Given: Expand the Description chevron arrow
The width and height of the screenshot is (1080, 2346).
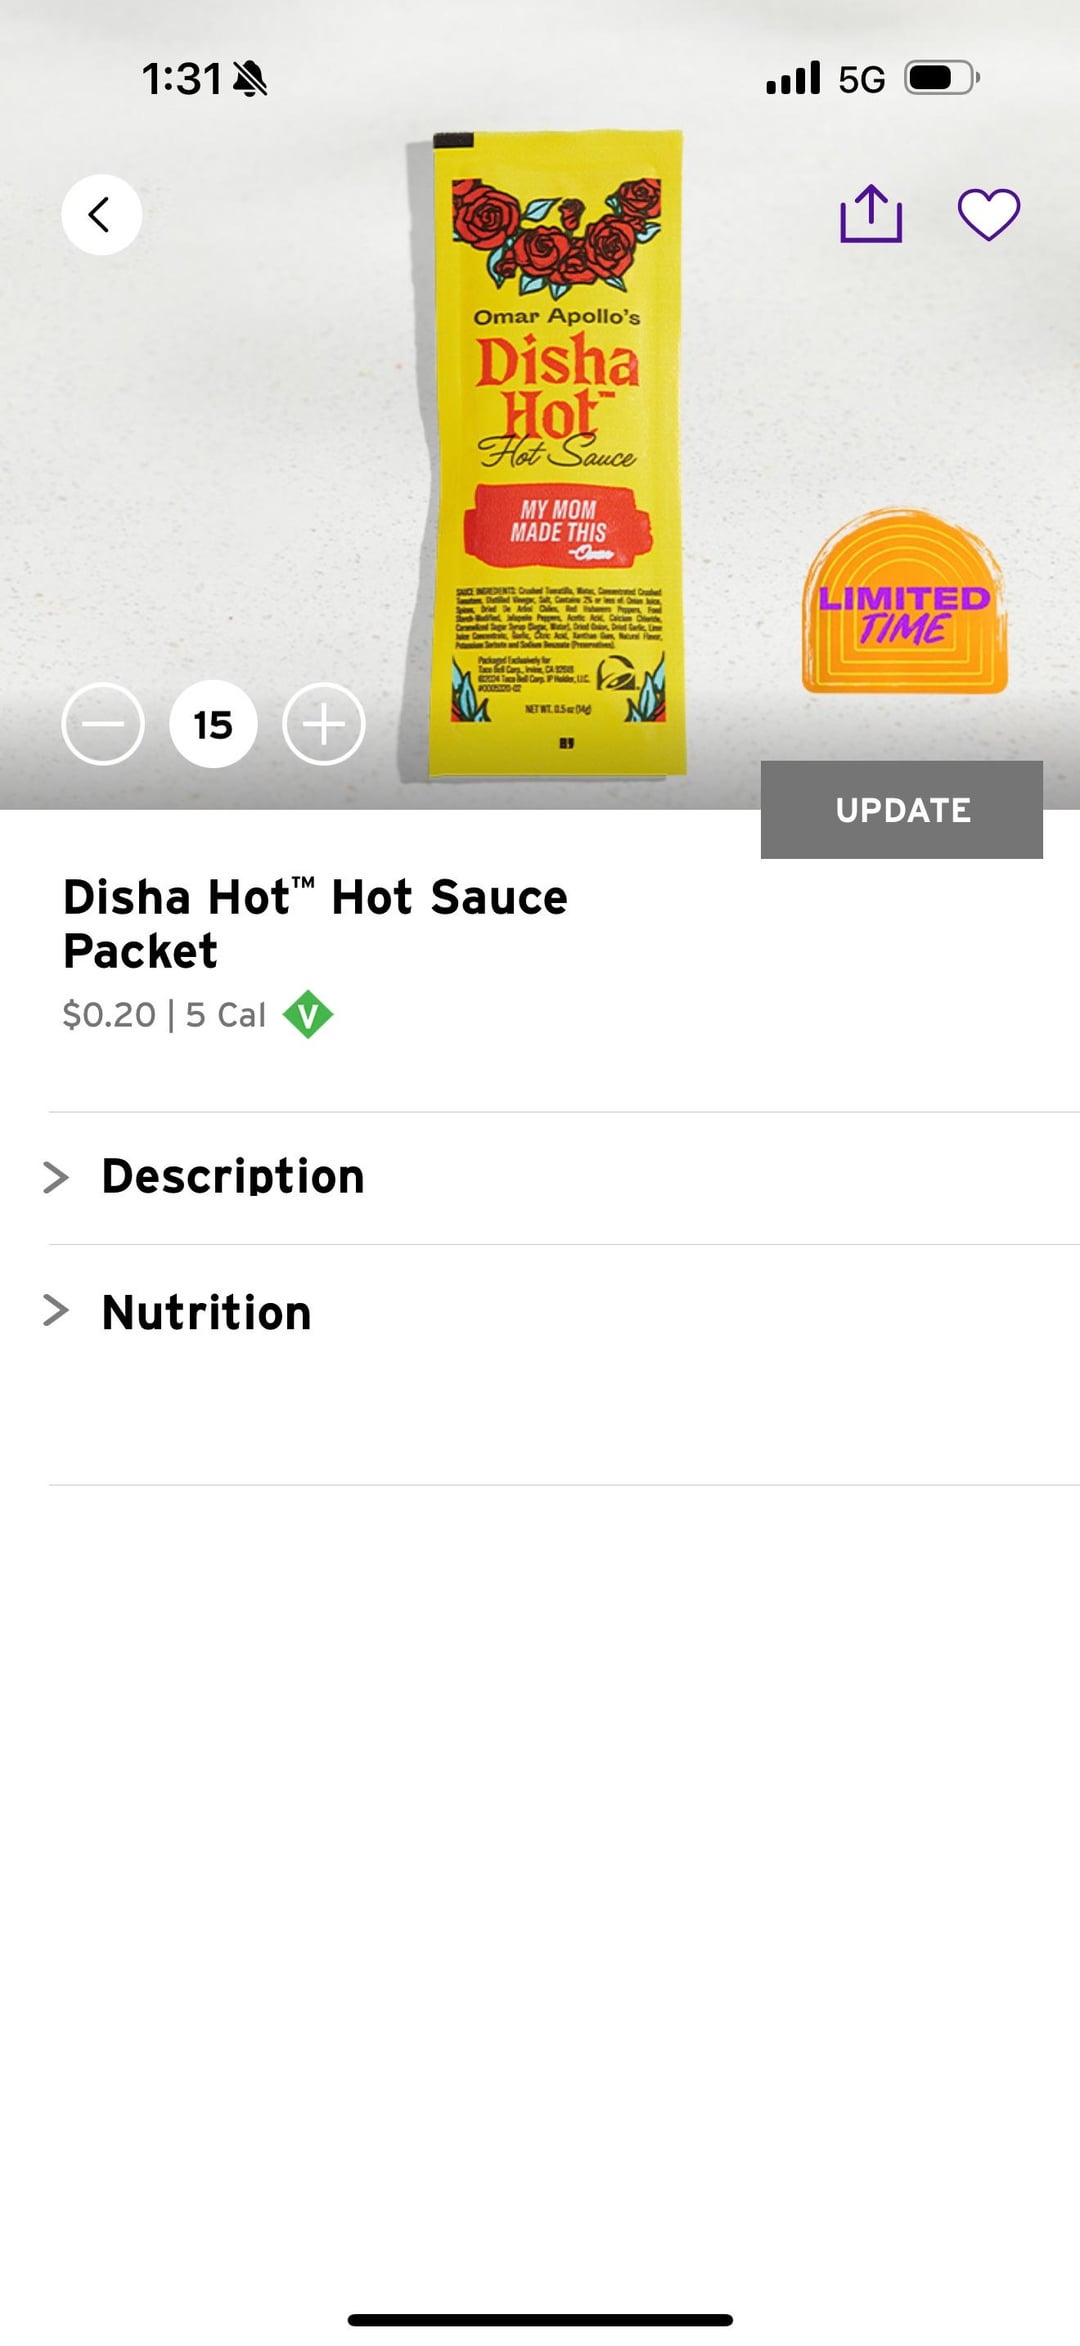Looking at the screenshot, I should (x=56, y=1177).
